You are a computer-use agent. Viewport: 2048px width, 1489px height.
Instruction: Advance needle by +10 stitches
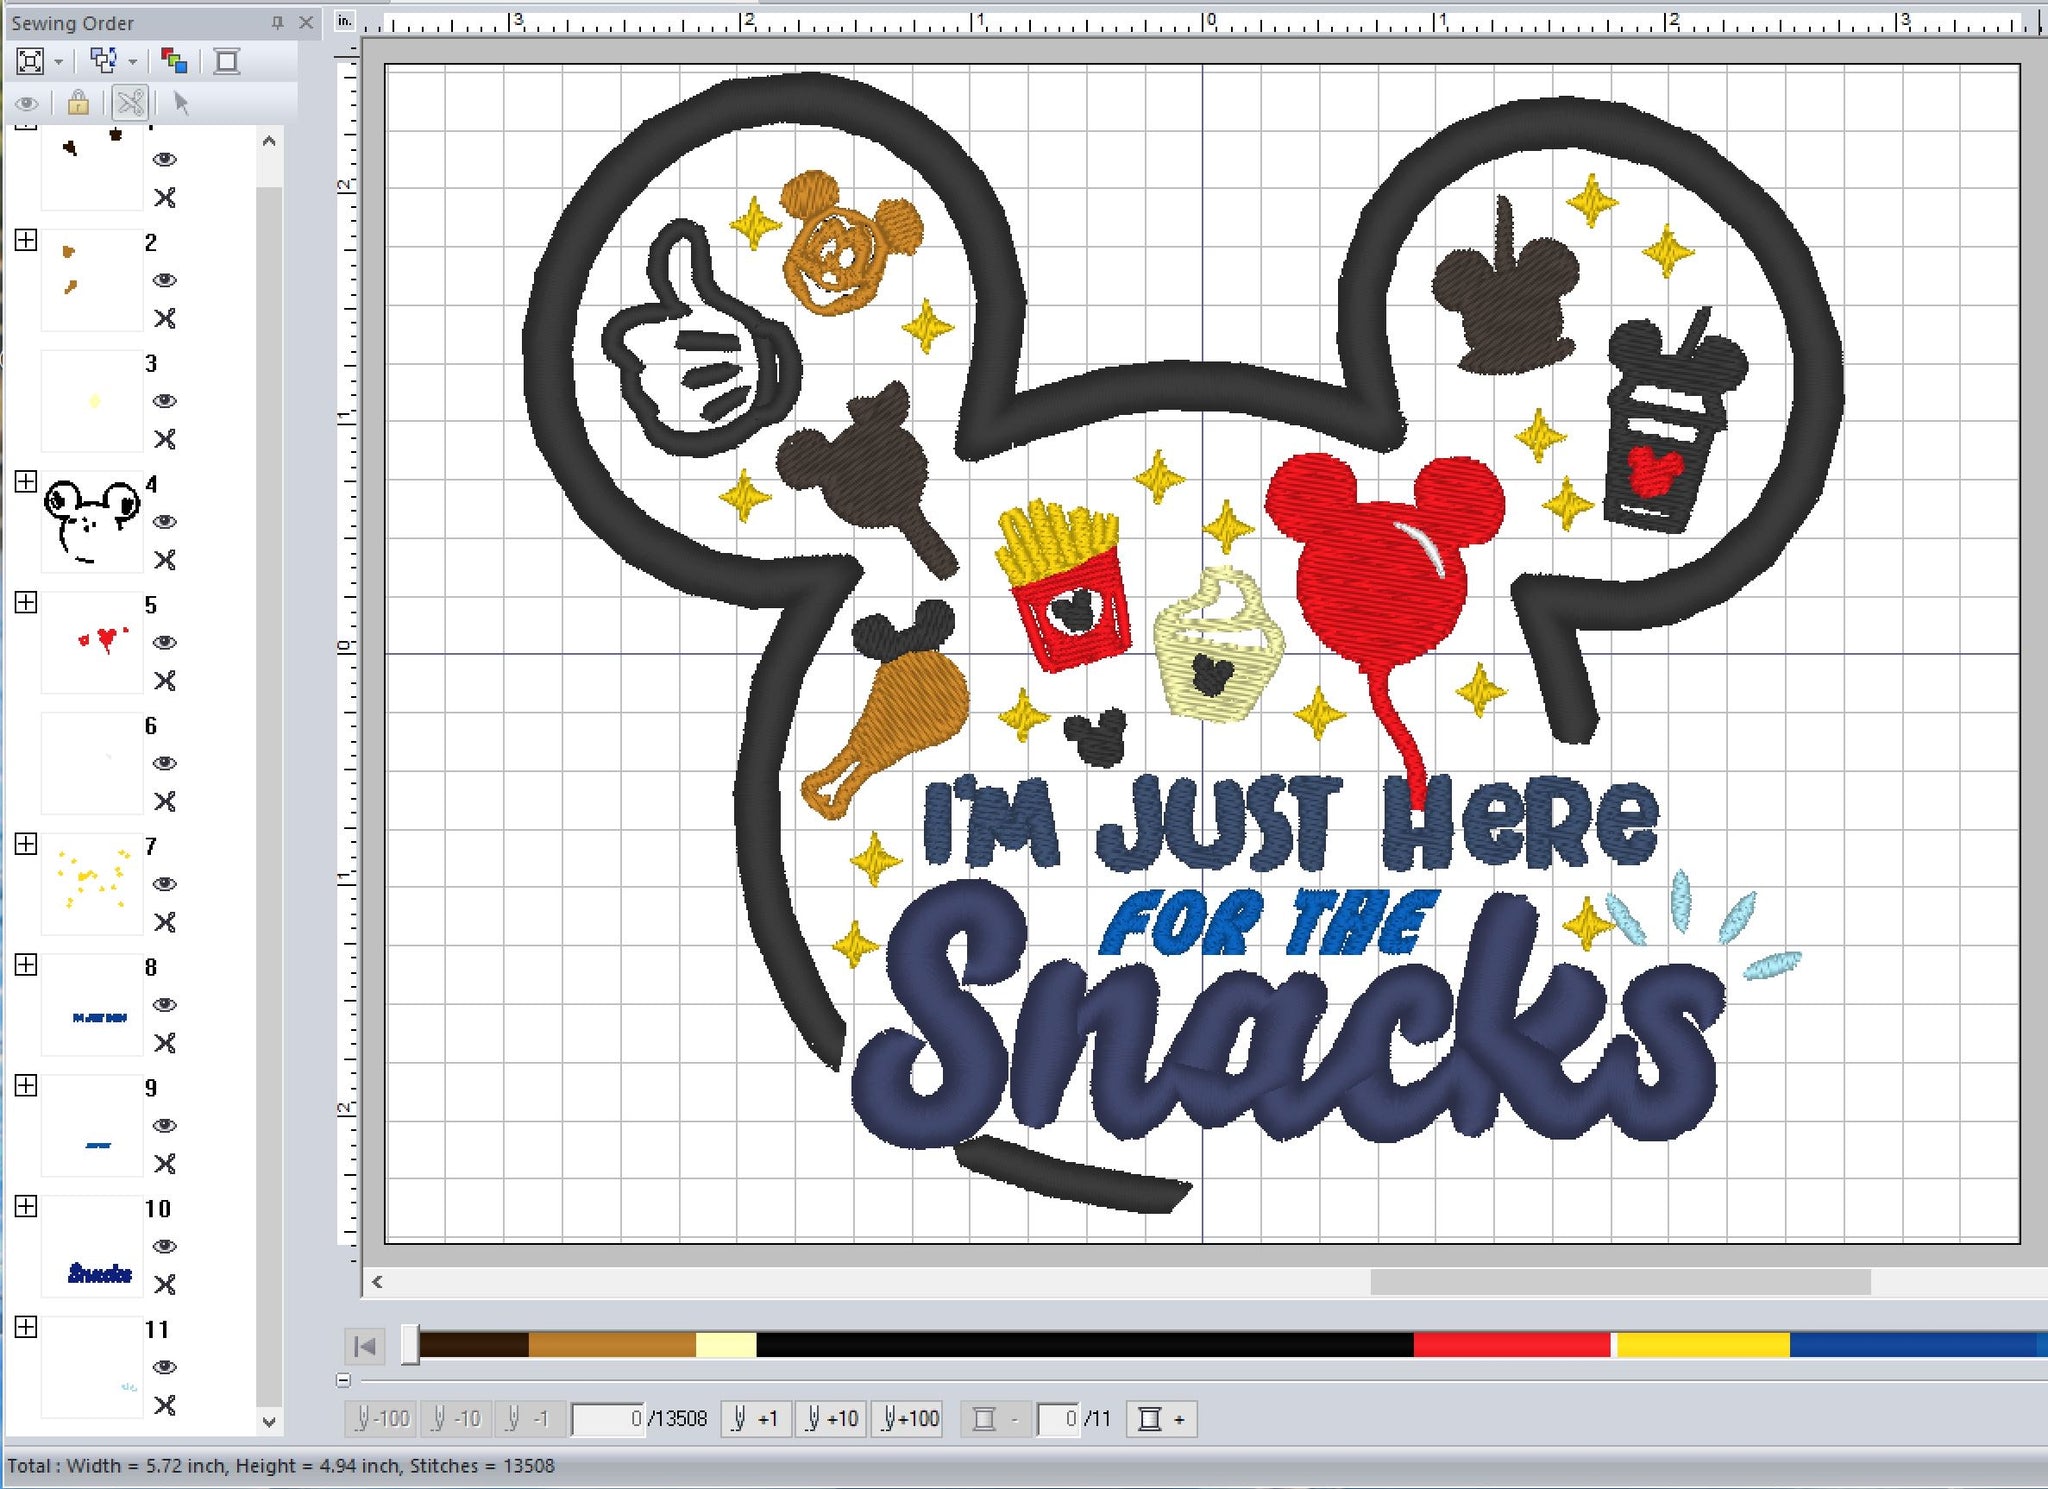831,1418
